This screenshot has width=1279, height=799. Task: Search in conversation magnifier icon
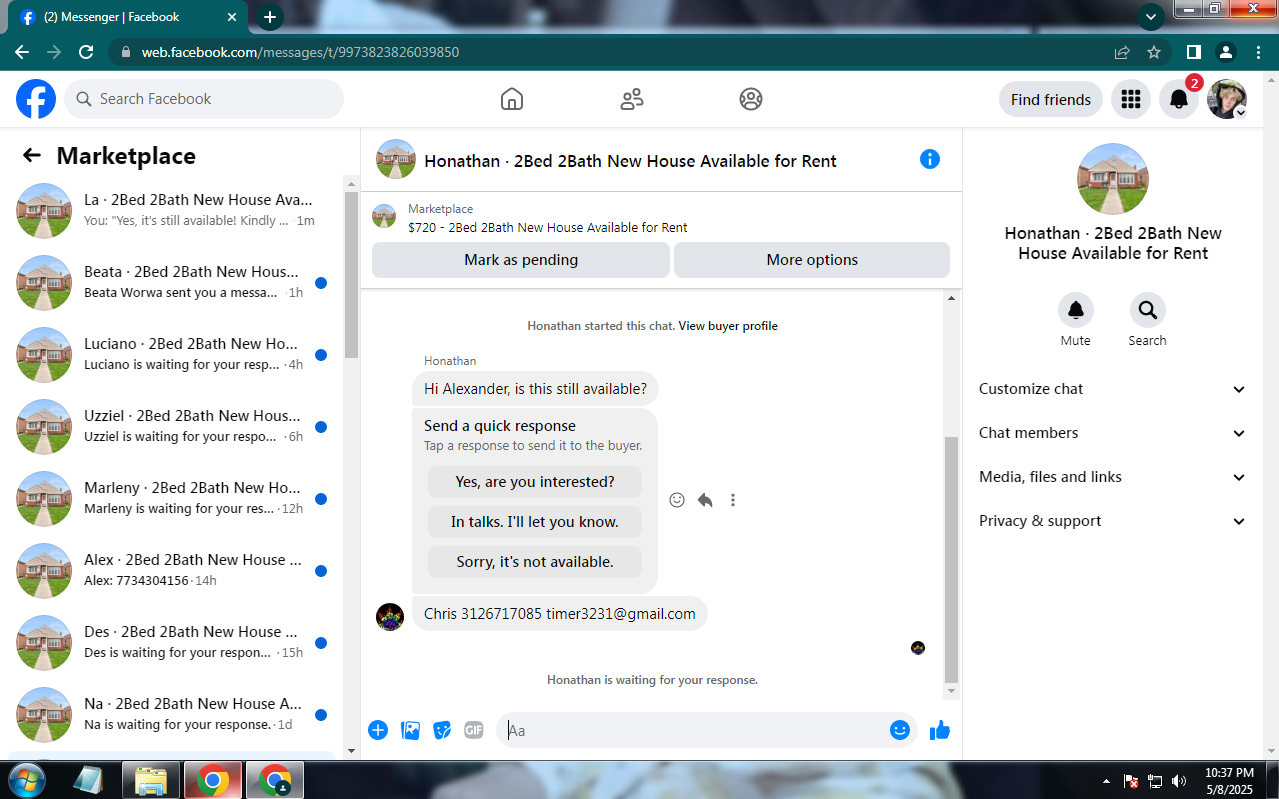click(1147, 310)
